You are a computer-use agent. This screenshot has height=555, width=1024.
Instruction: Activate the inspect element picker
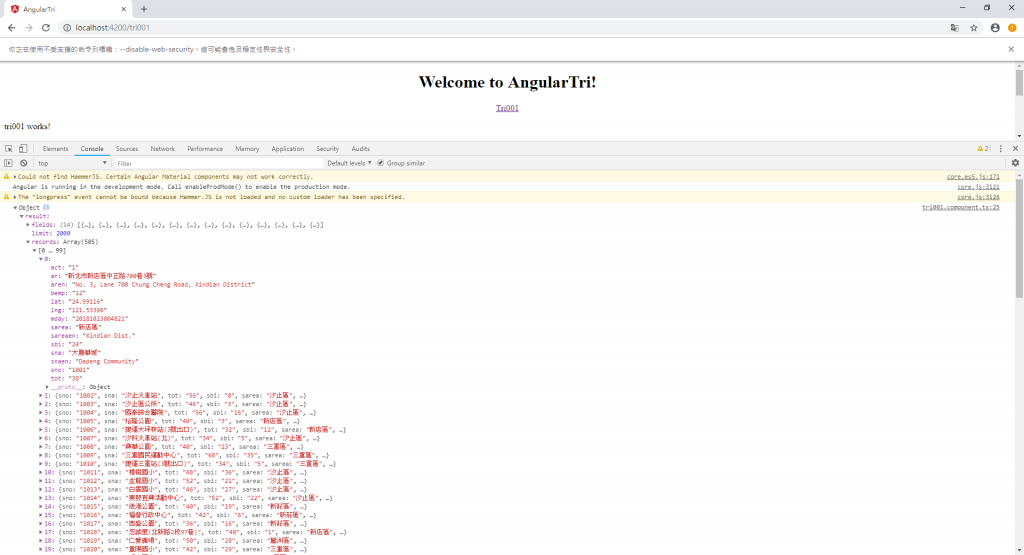(8, 149)
